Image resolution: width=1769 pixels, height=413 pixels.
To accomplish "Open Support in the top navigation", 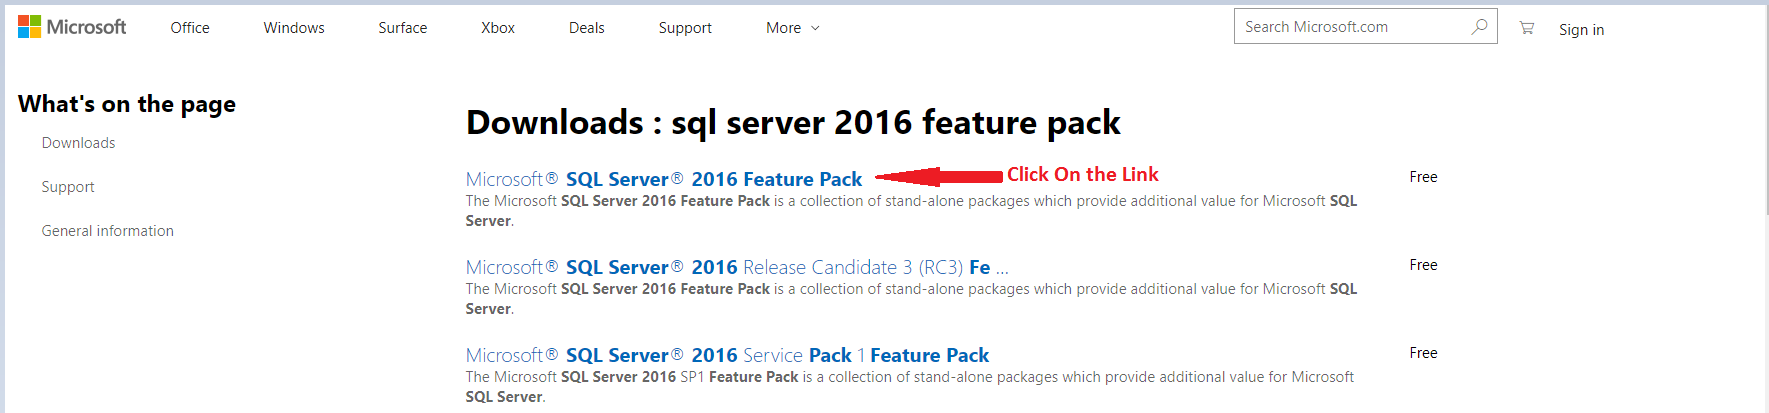I will coord(685,28).
